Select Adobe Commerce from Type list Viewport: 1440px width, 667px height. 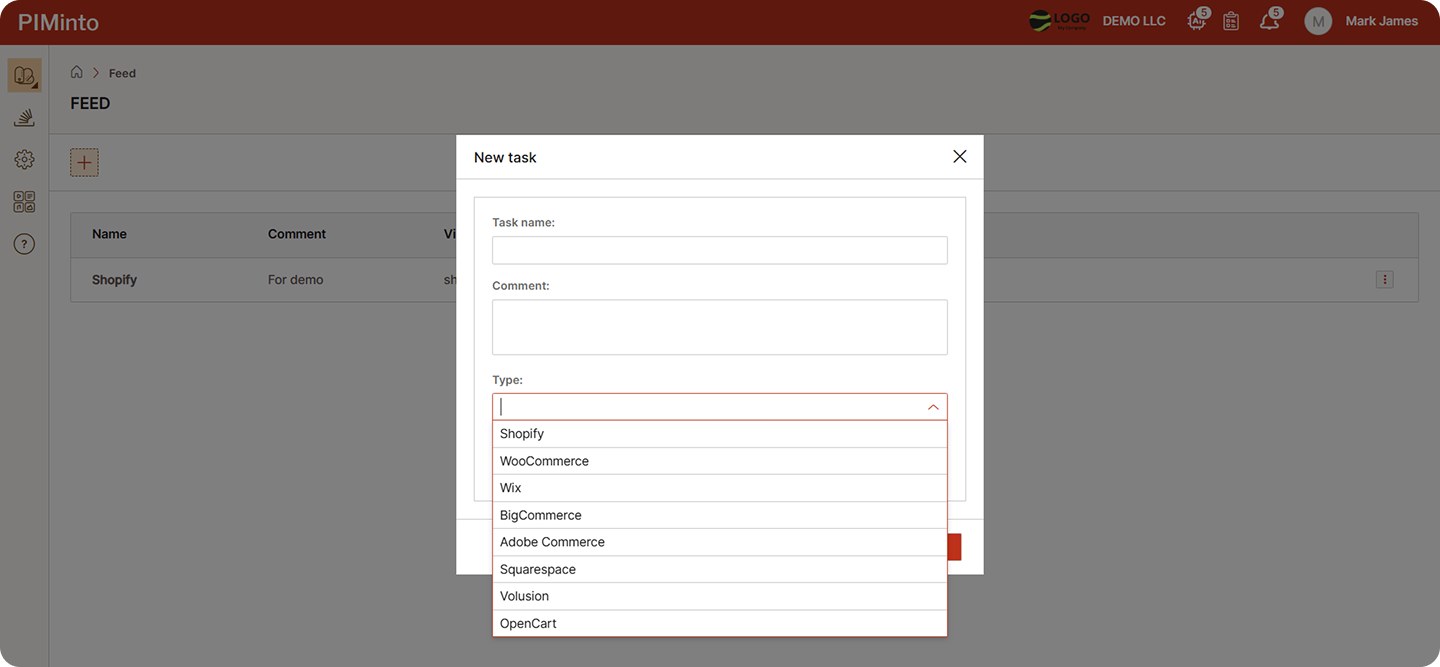point(719,542)
